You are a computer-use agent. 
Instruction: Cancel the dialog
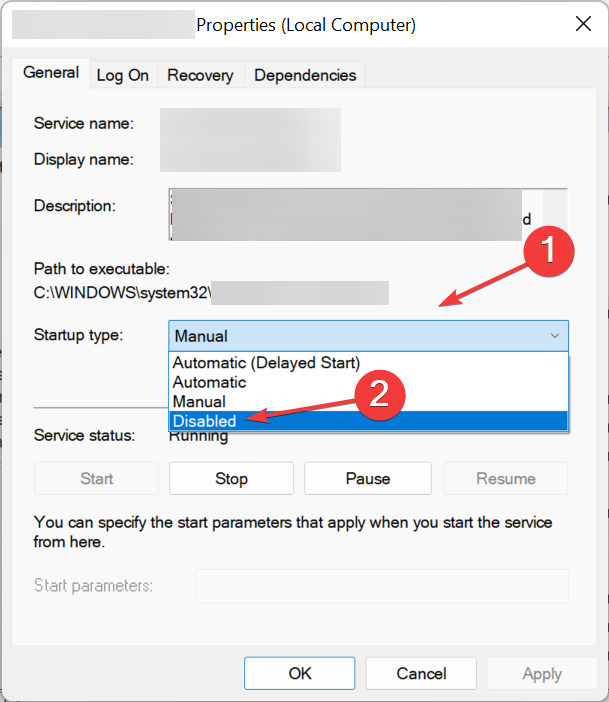coord(420,674)
